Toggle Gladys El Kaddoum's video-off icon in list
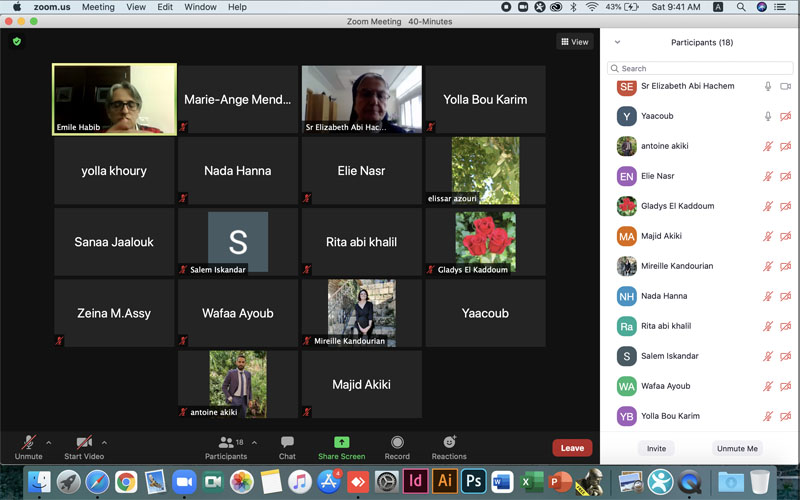The height and width of the screenshot is (500, 800). click(786, 206)
